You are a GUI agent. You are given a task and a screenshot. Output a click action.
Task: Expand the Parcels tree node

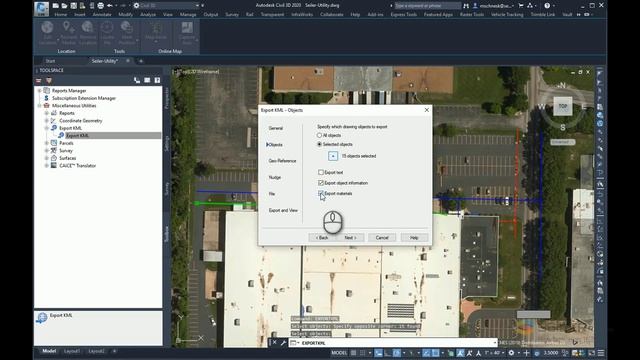pyautogui.click(x=47, y=143)
